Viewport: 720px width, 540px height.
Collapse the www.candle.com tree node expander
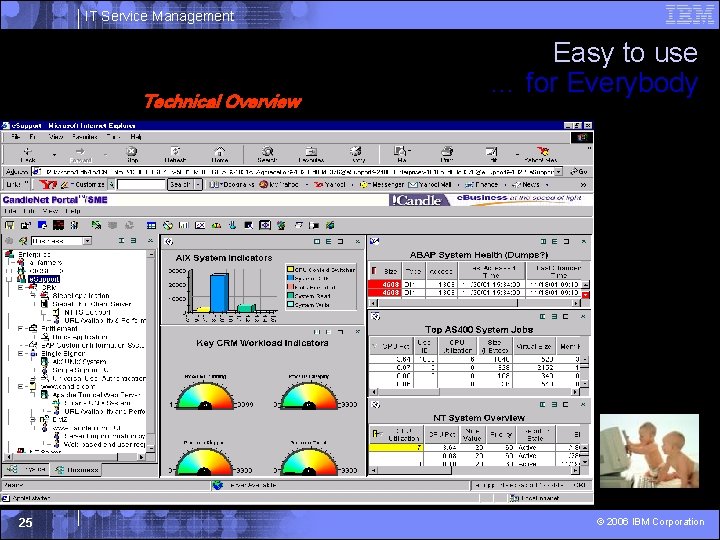coord(20,387)
